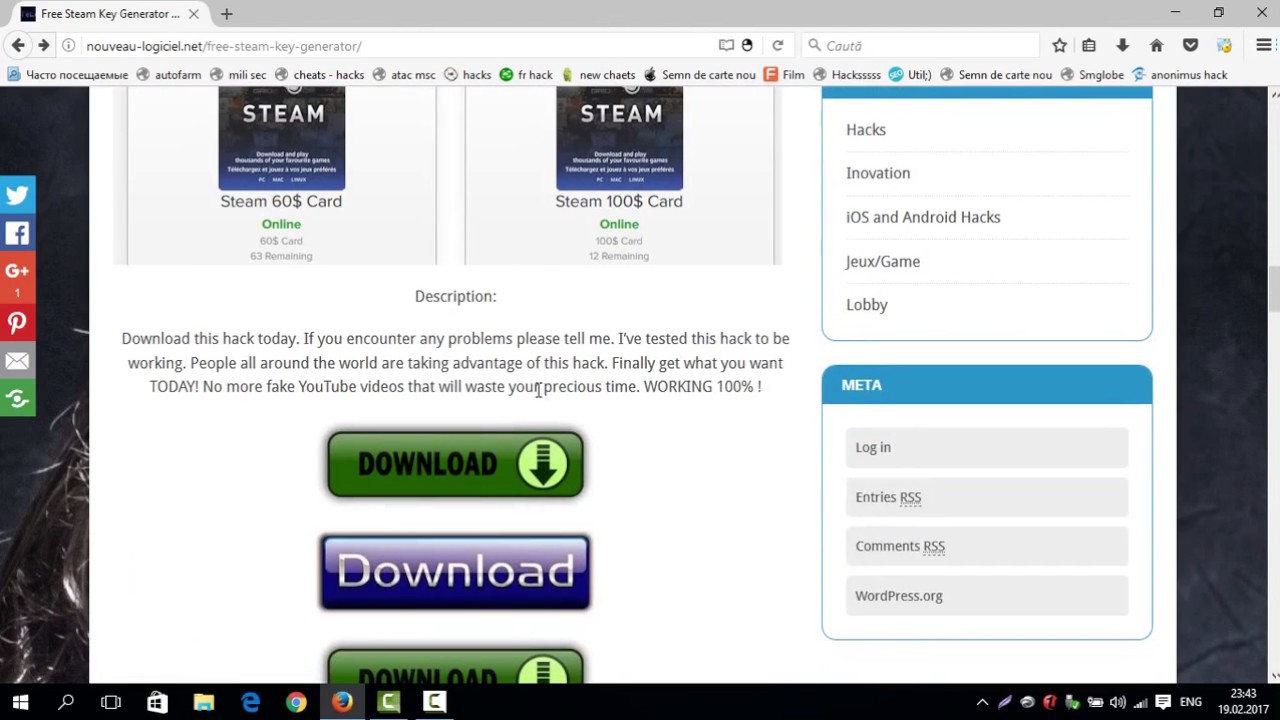Screen dimensions: 1280x720
Task: Open the site information icon in address bar
Action: pyautogui.click(x=68, y=46)
